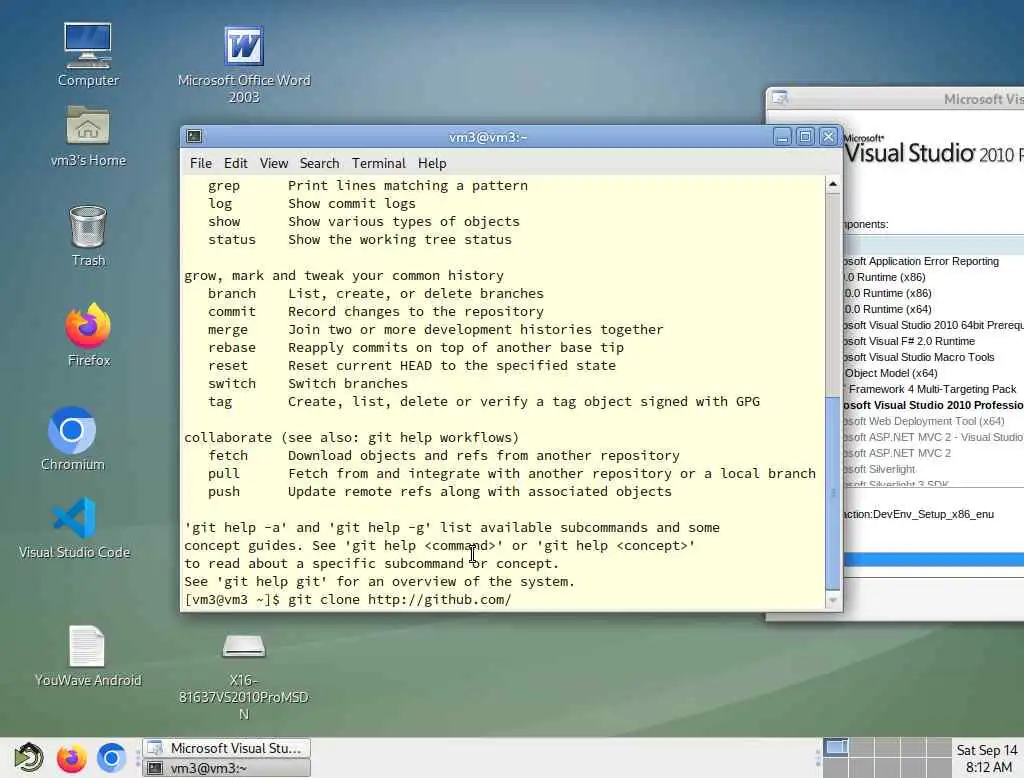Click the terminal scrollbar down arrow

click(833, 600)
